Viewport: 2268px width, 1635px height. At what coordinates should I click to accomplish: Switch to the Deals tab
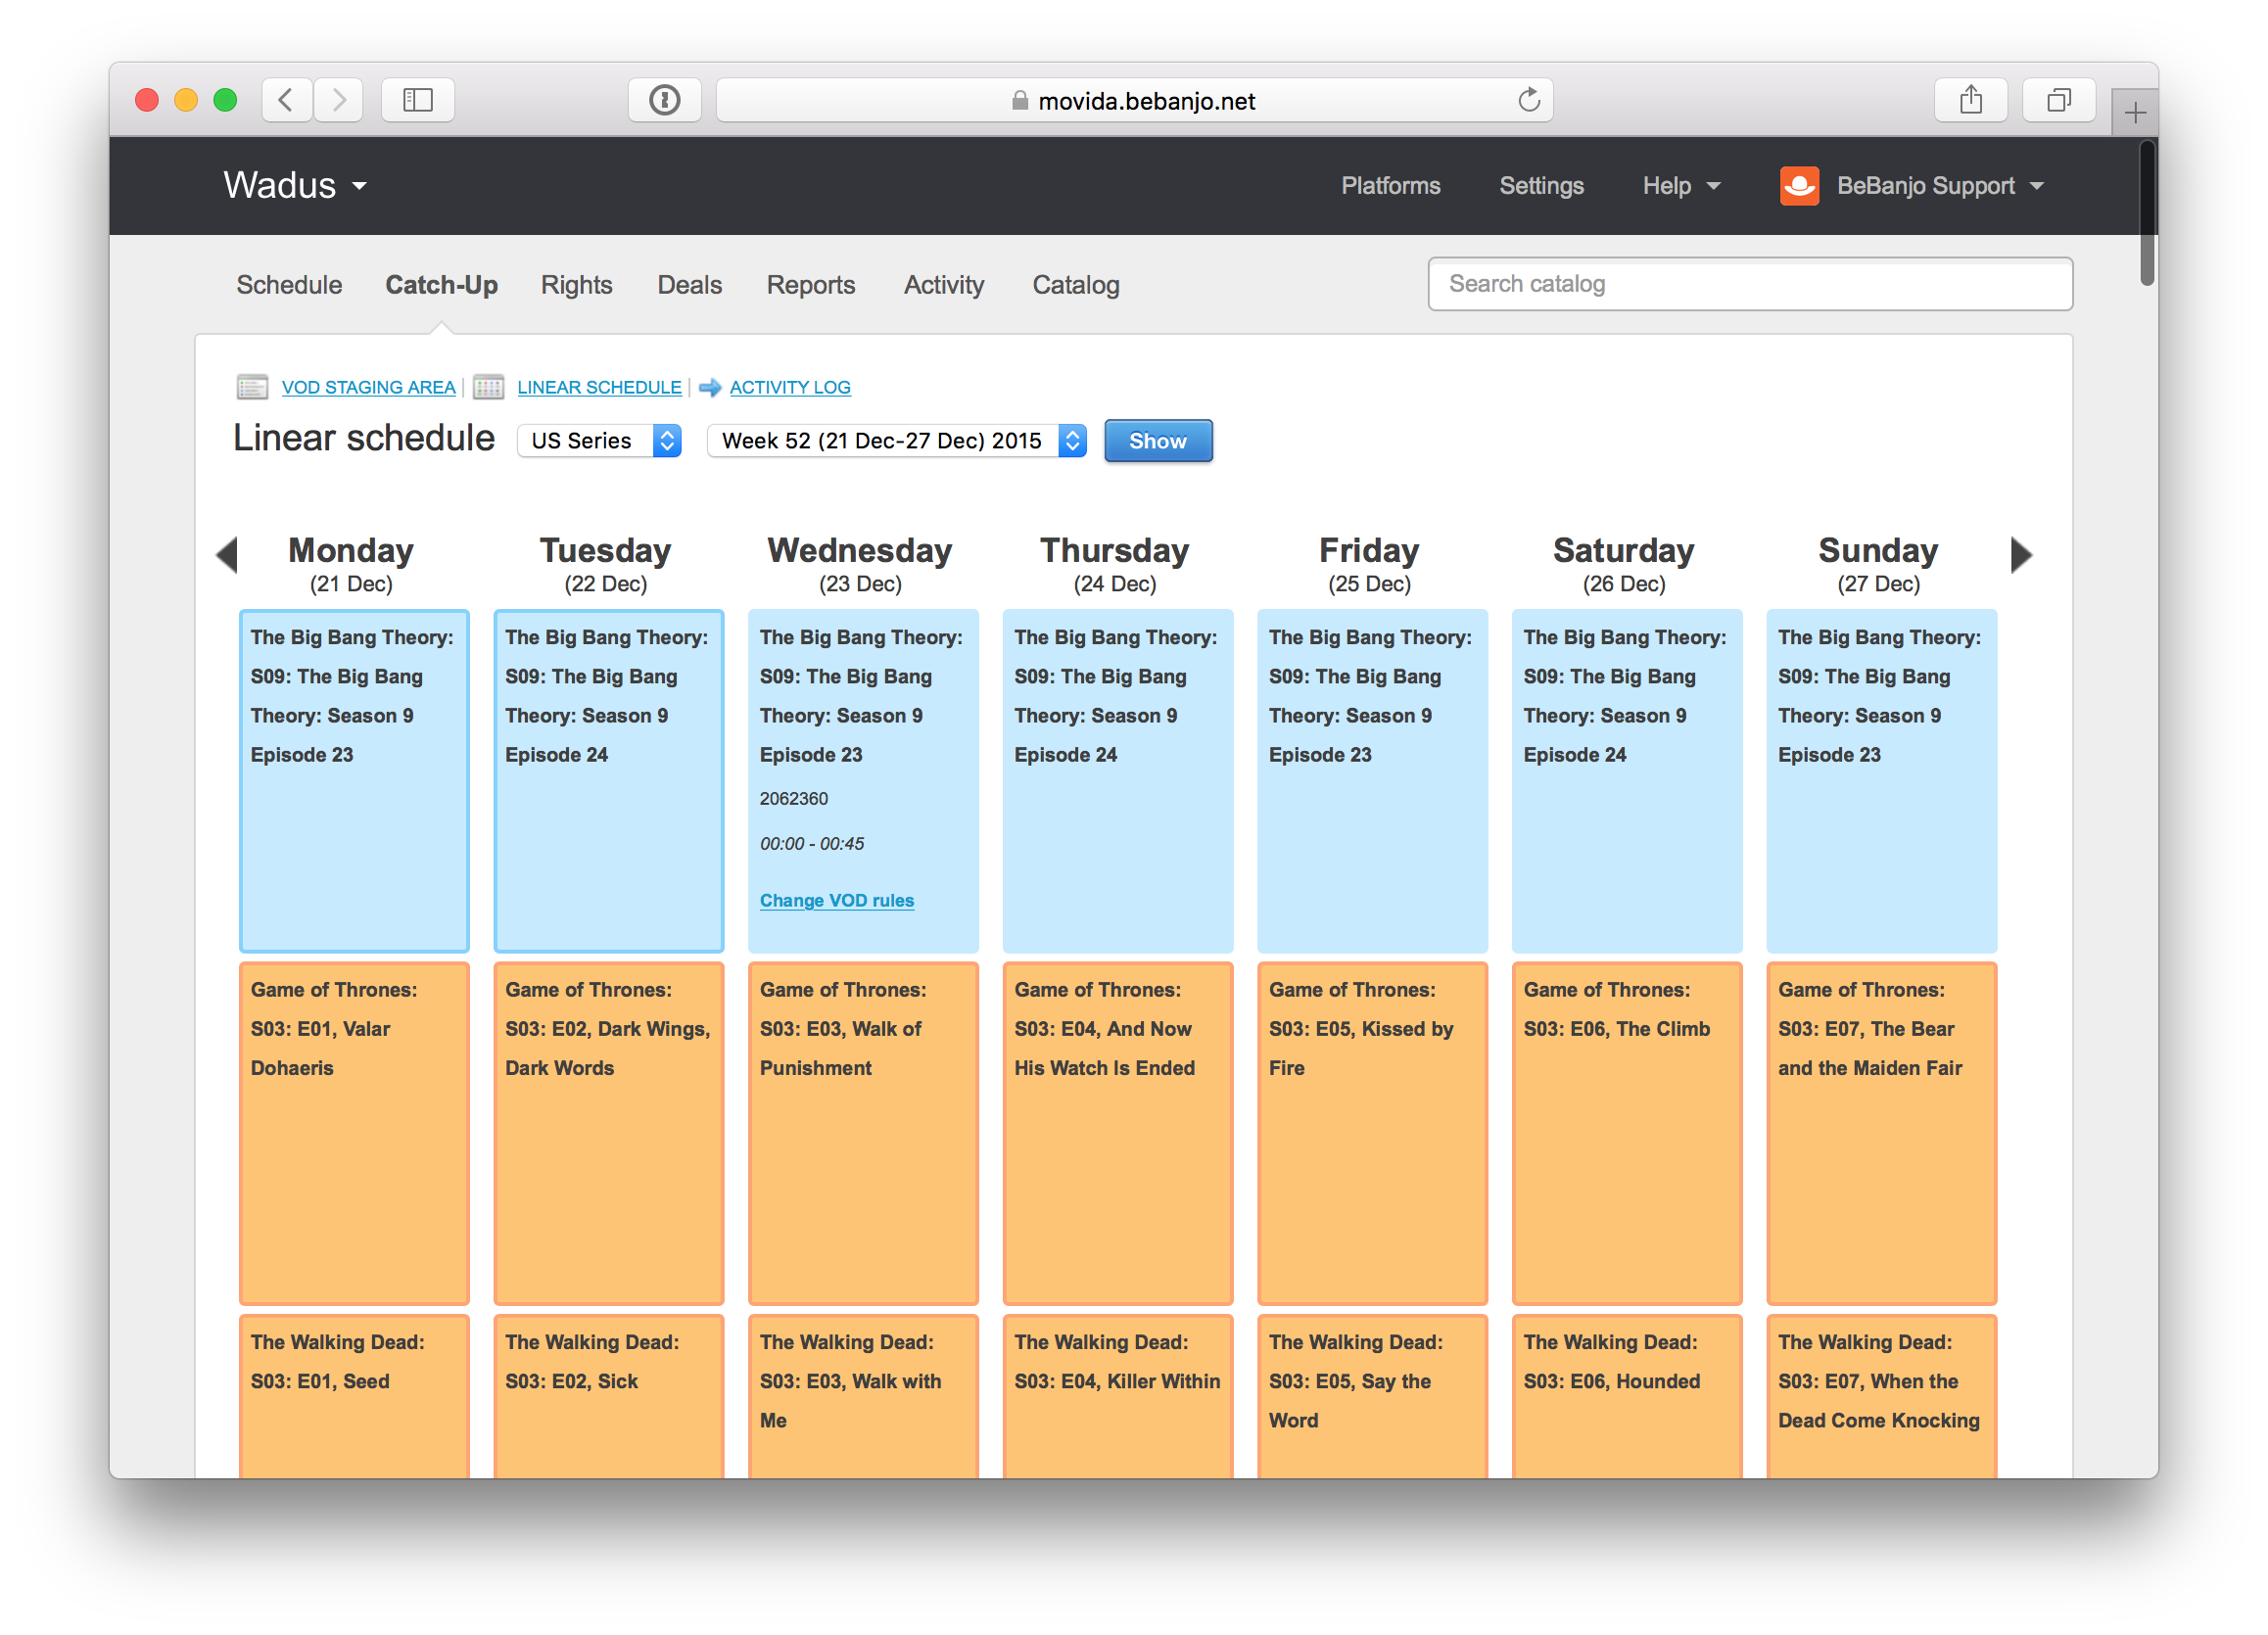pos(689,285)
